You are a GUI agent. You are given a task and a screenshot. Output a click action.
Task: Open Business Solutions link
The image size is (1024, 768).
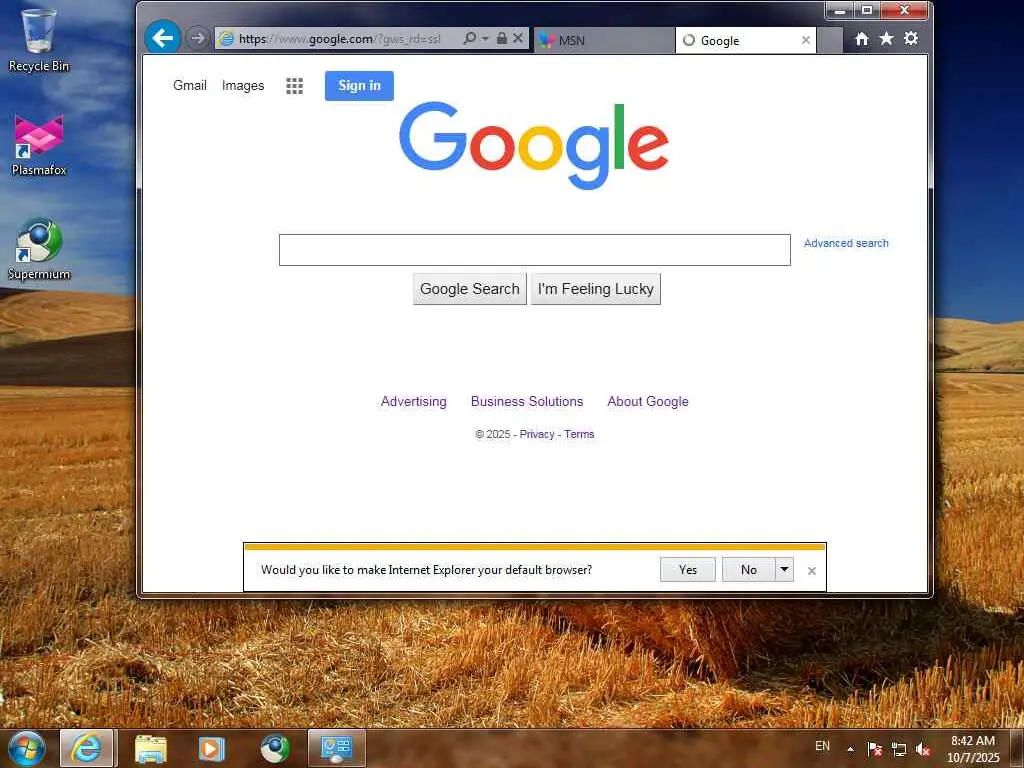(527, 402)
